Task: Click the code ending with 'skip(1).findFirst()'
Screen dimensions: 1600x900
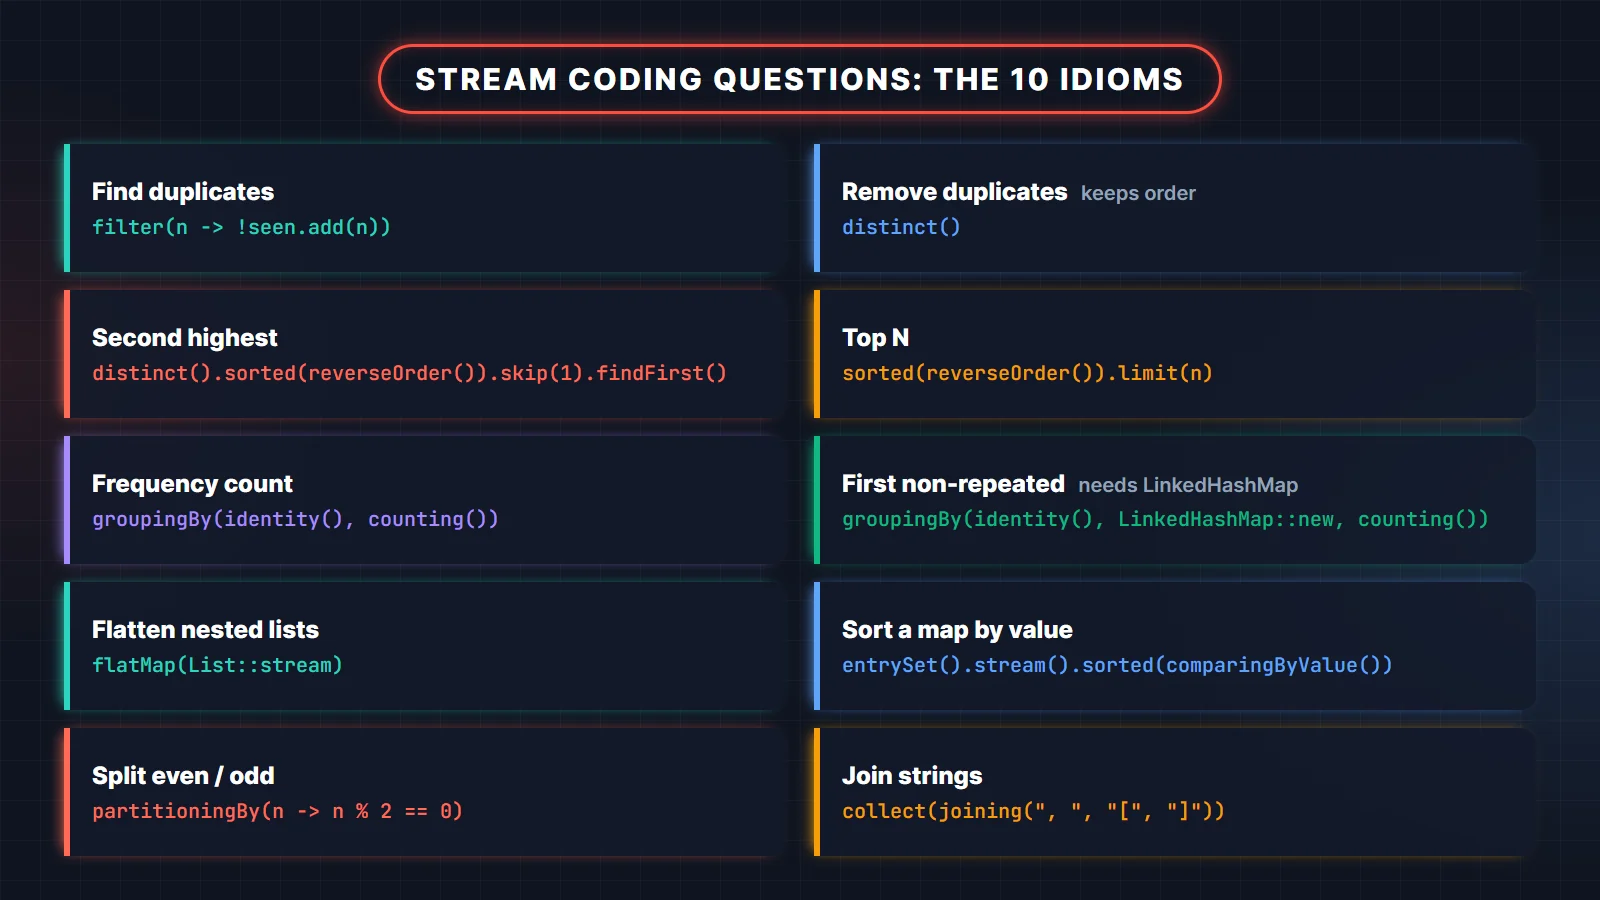Action: coord(409,373)
